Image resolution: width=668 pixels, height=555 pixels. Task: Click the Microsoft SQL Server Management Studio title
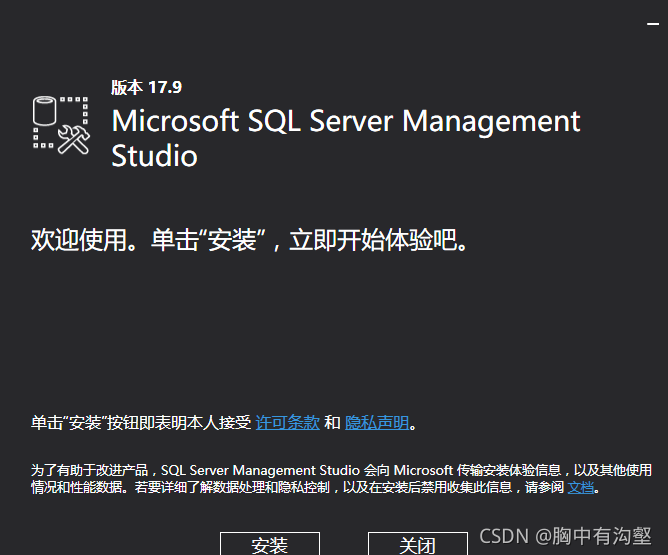(346, 138)
